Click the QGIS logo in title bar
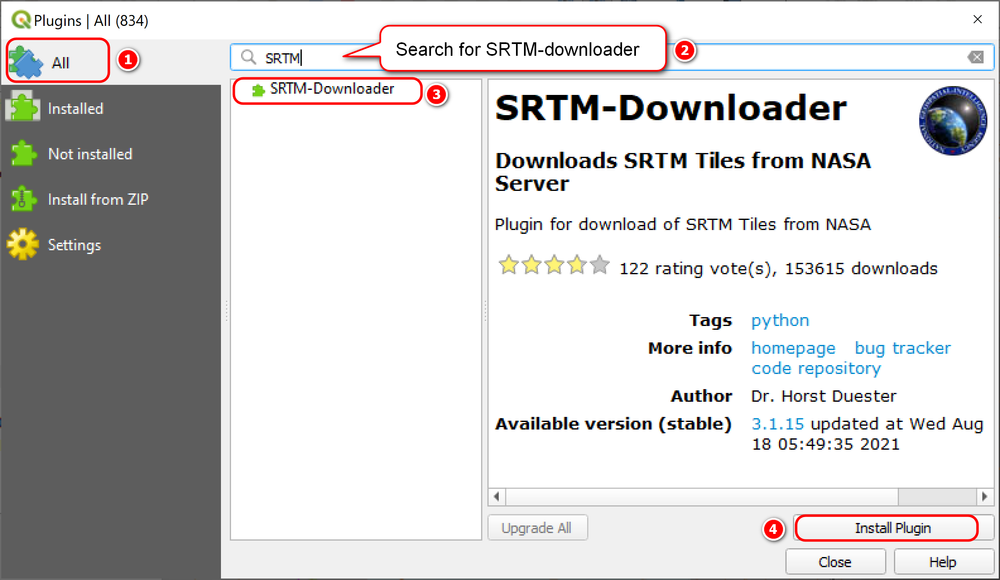 coord(21,20)
